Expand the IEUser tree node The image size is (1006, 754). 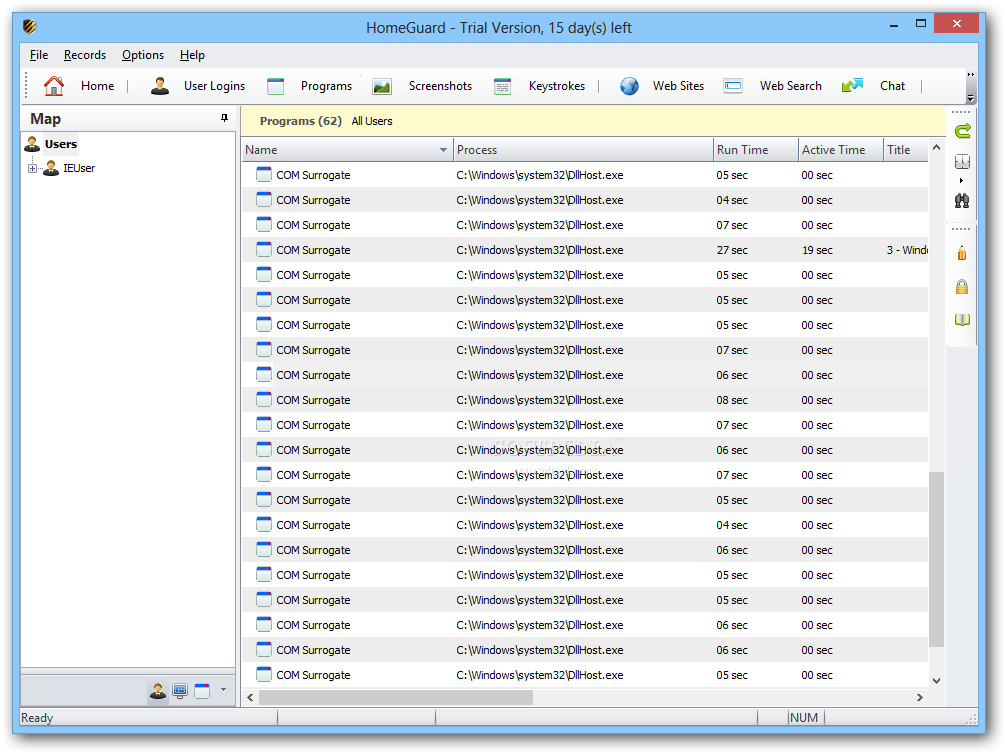(32, 168)
